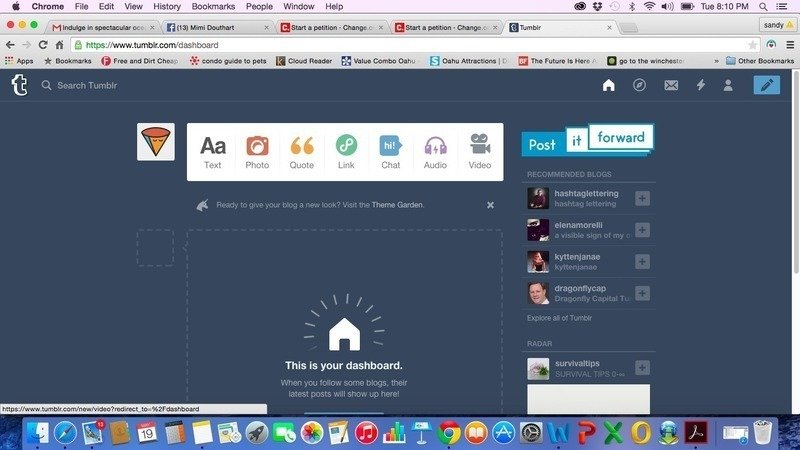
Task: Click the blue compose pencil button
Action: coord(767,85)
